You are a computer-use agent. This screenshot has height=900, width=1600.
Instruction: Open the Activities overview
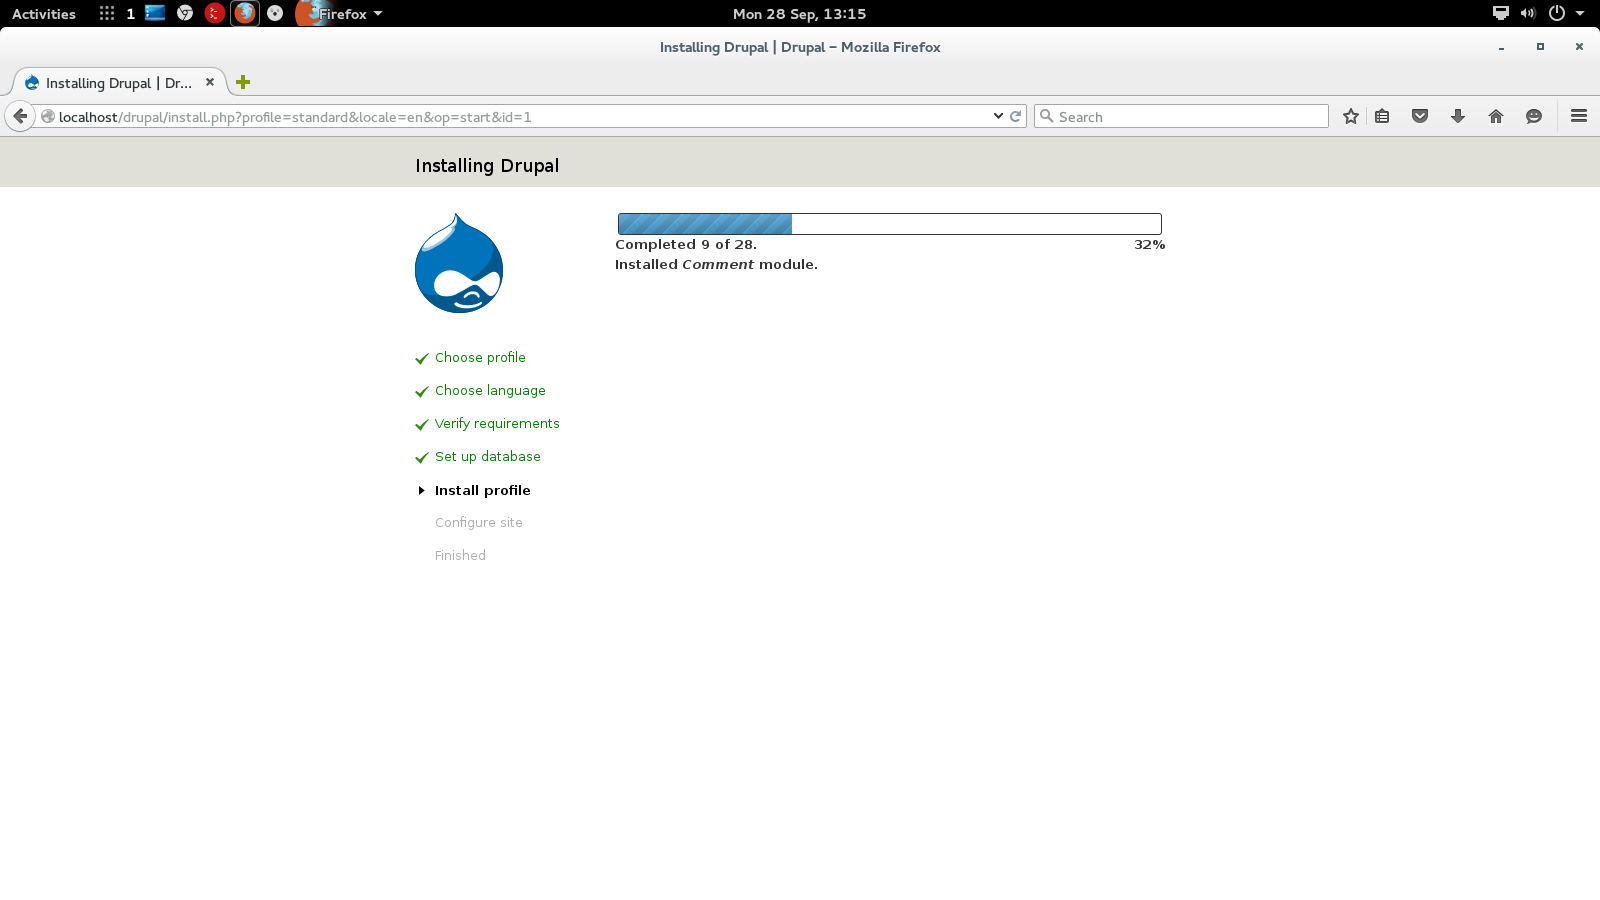coord(44,13)
